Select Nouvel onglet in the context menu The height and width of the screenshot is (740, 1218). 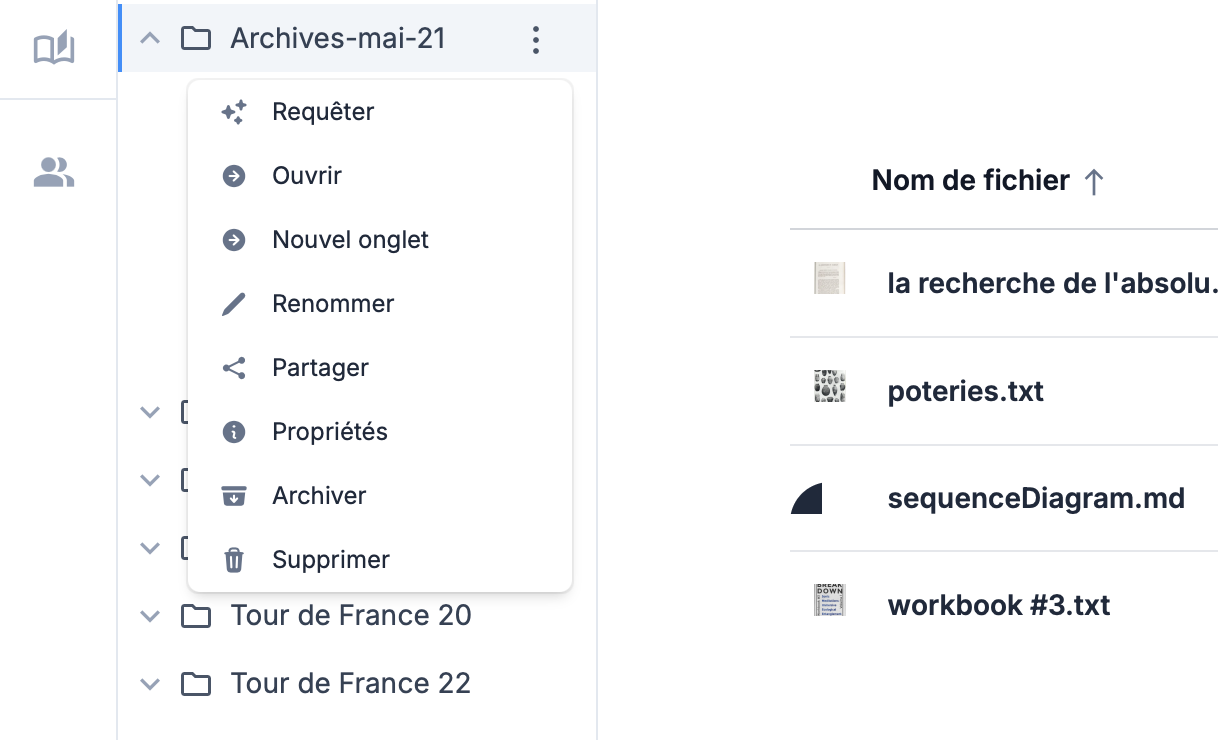[x=350, y=240]
